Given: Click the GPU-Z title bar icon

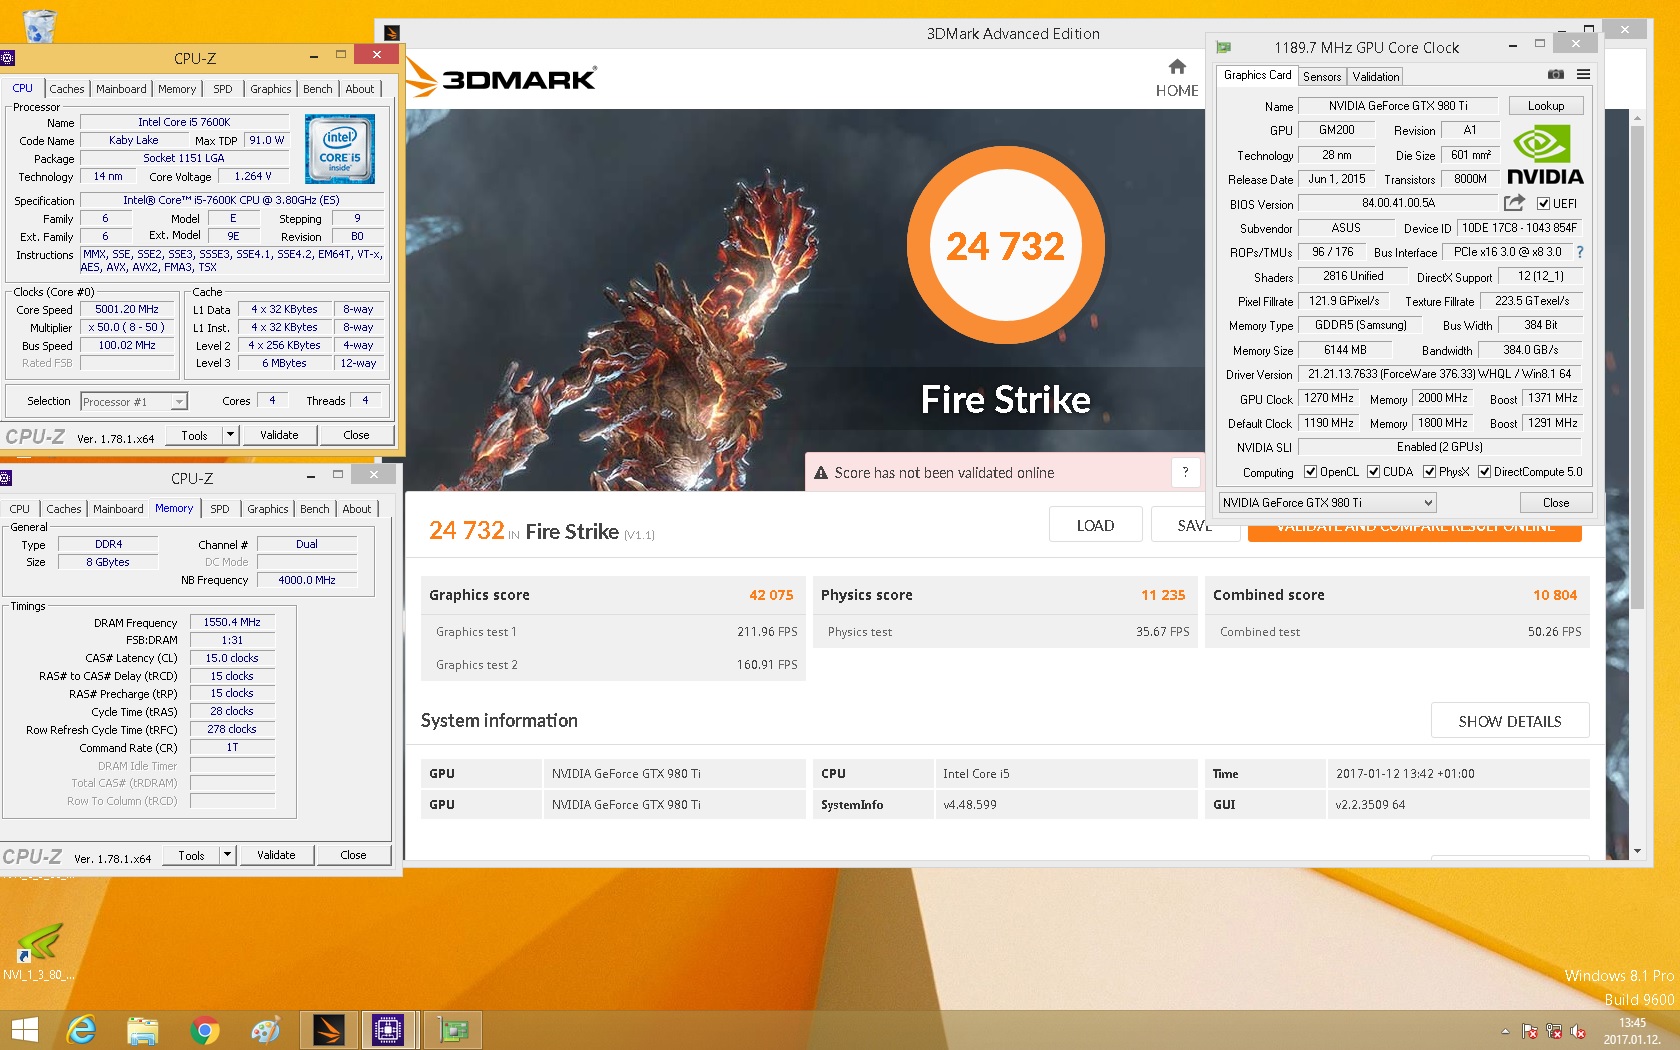Looking at the screenshot, I should [x=1223, y=47].
